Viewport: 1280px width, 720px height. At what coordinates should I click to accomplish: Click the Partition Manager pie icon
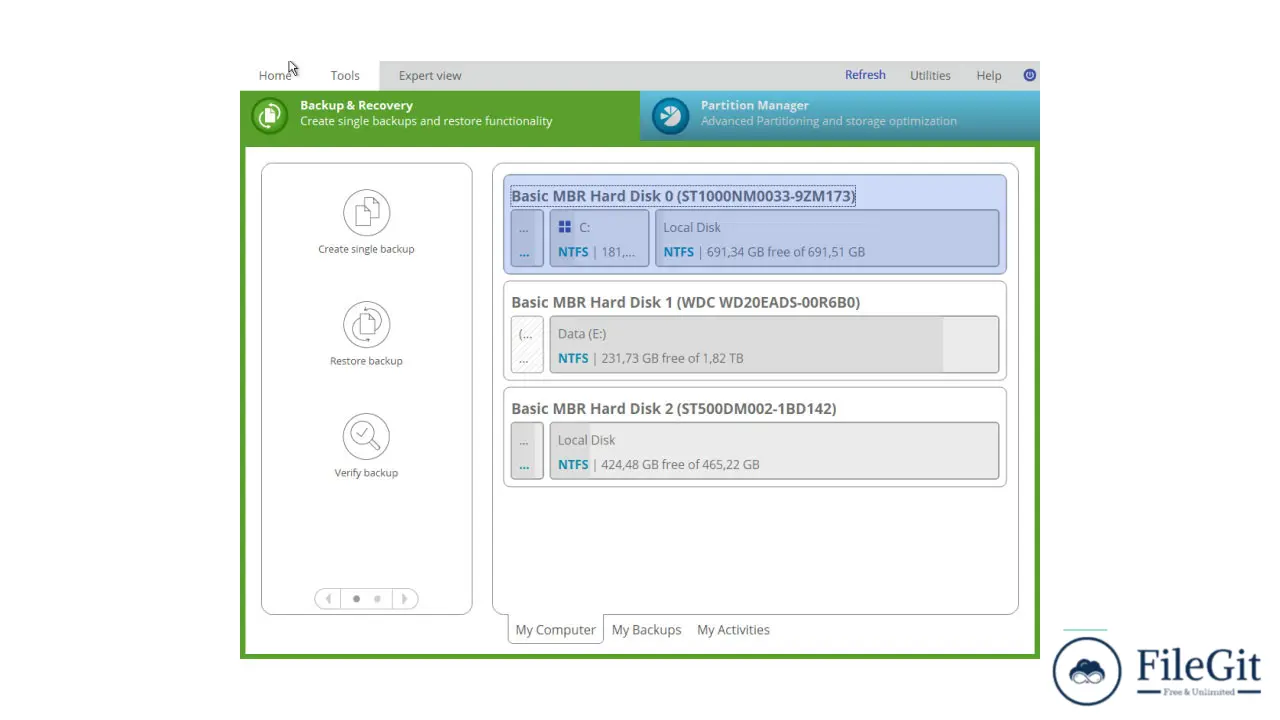point(670,115)
